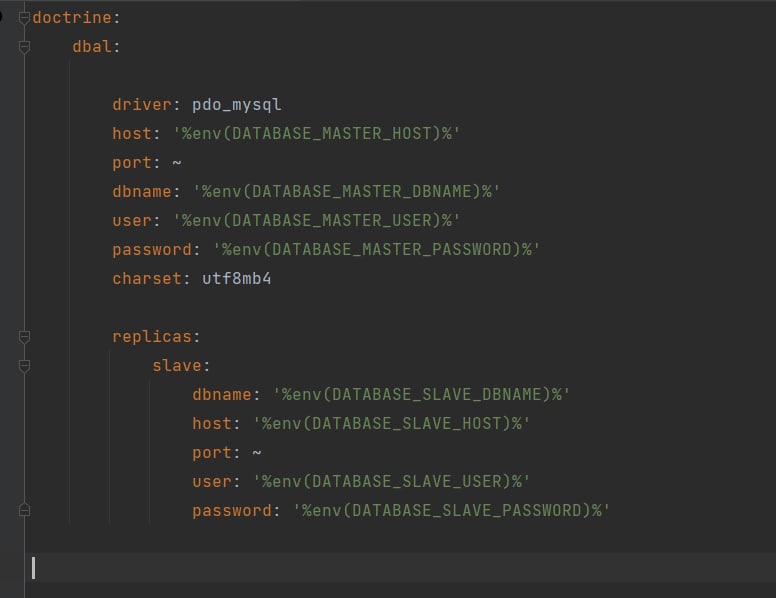
Task: Click the 'charset' key
Action: pyautogui.click(x=147, y=279)
